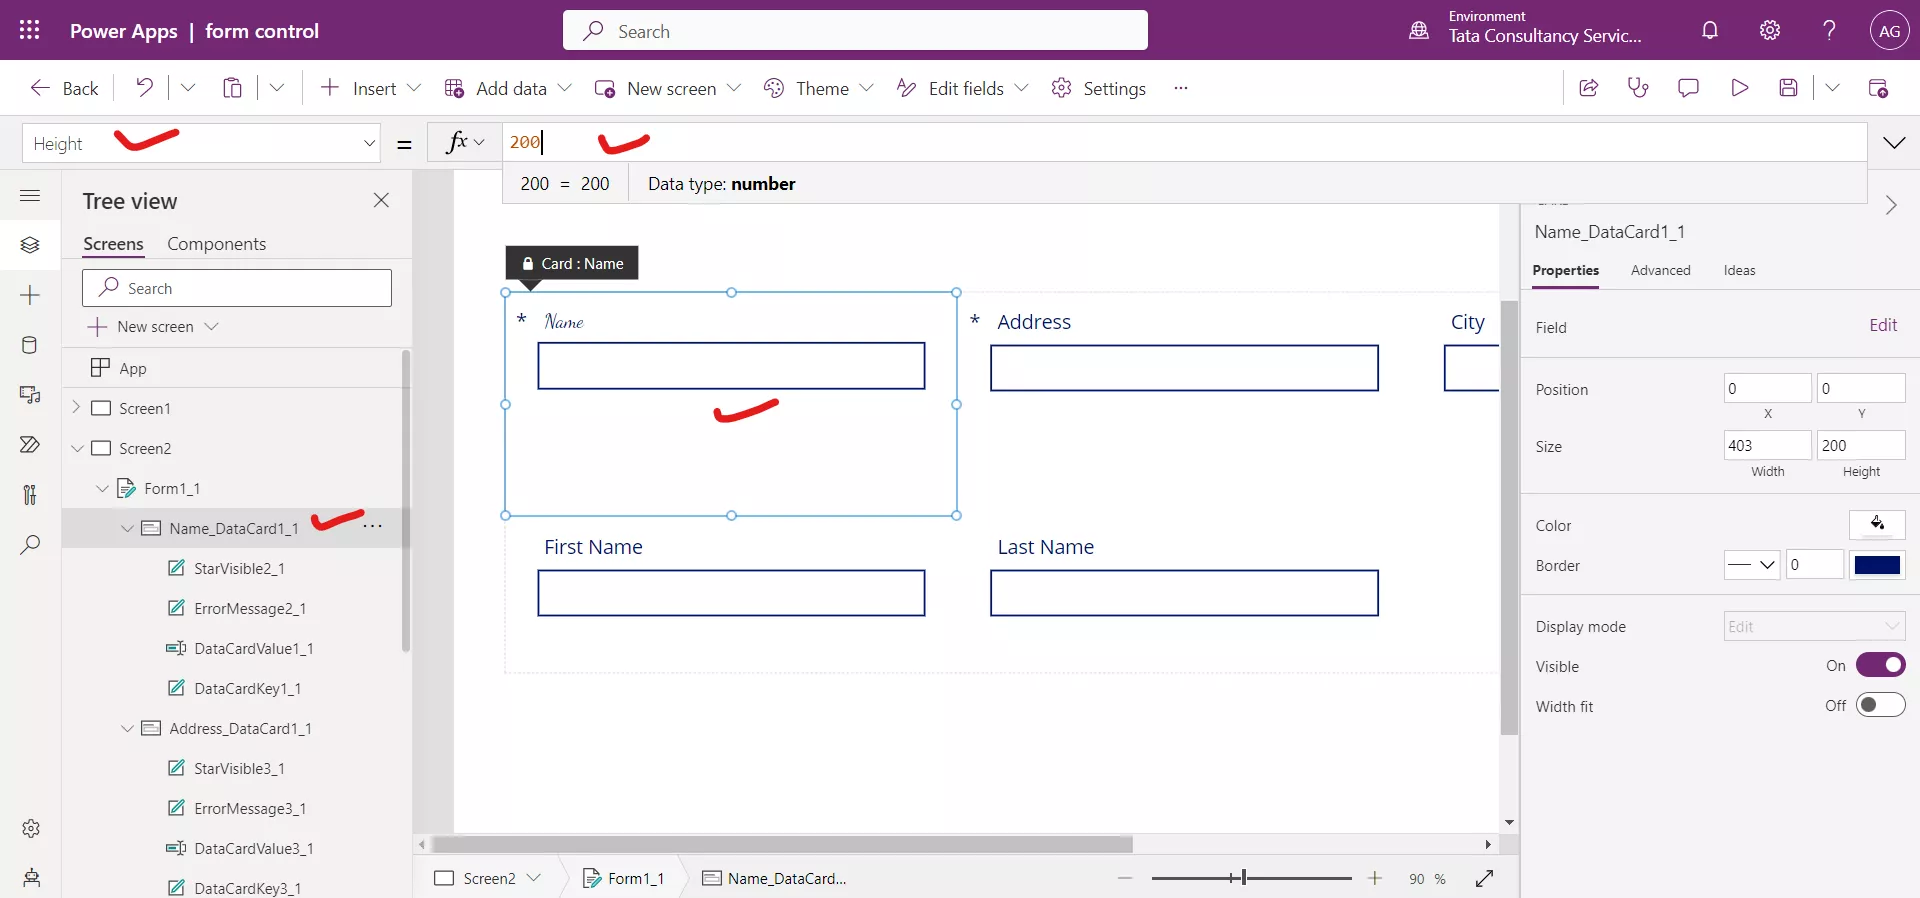Screen dimensions: 1920x898
Task: Open the left rail settings gear
Action: pos(31,828)
